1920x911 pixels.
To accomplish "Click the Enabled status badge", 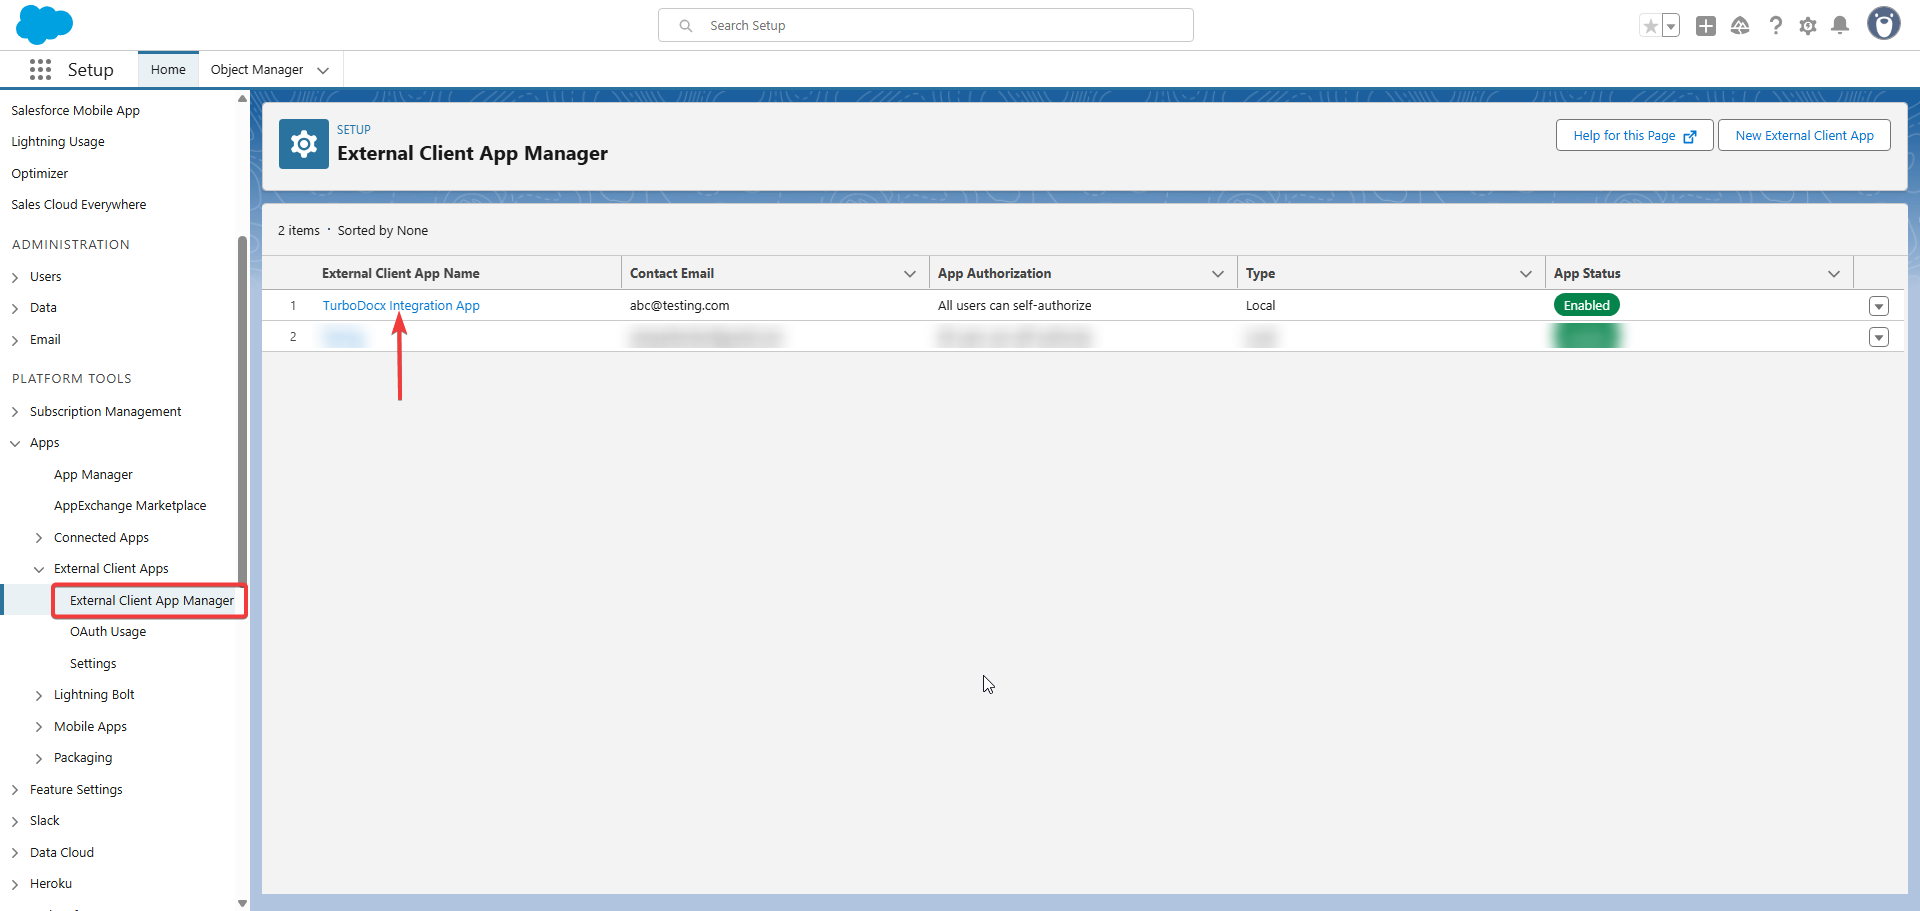I will tap(1587, 305).
